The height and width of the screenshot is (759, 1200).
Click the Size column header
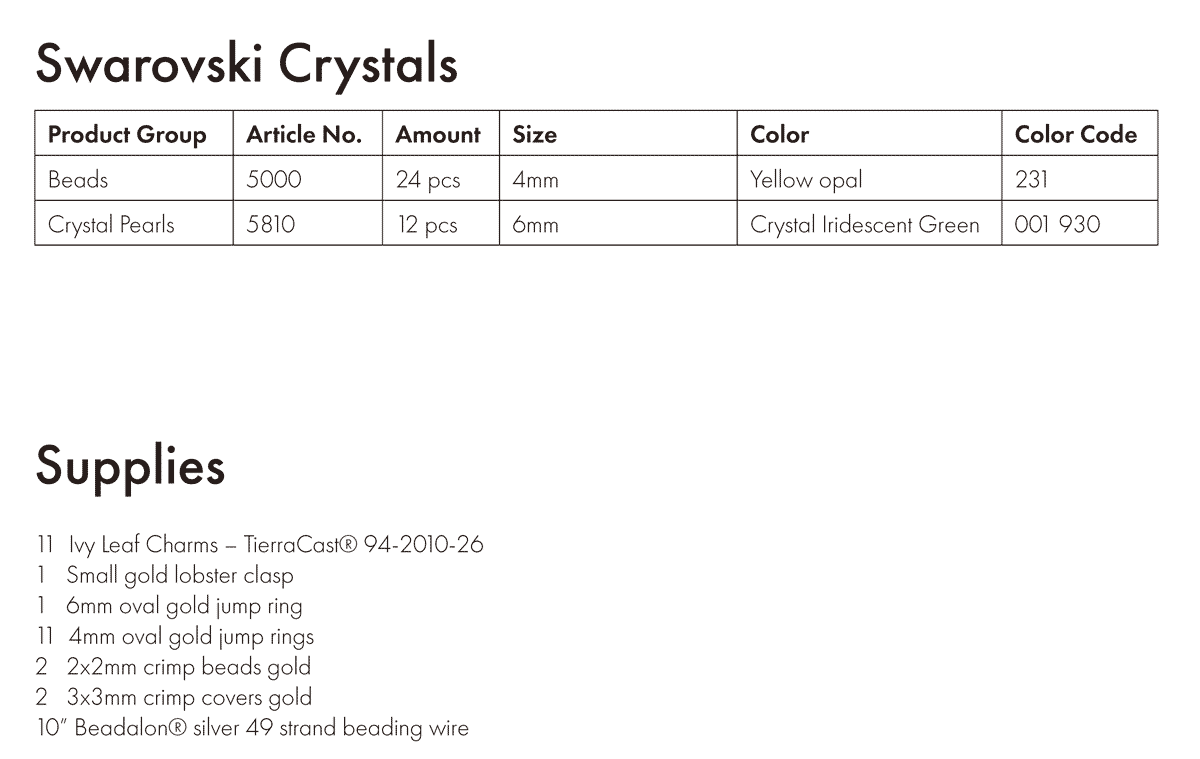[619, 133]
